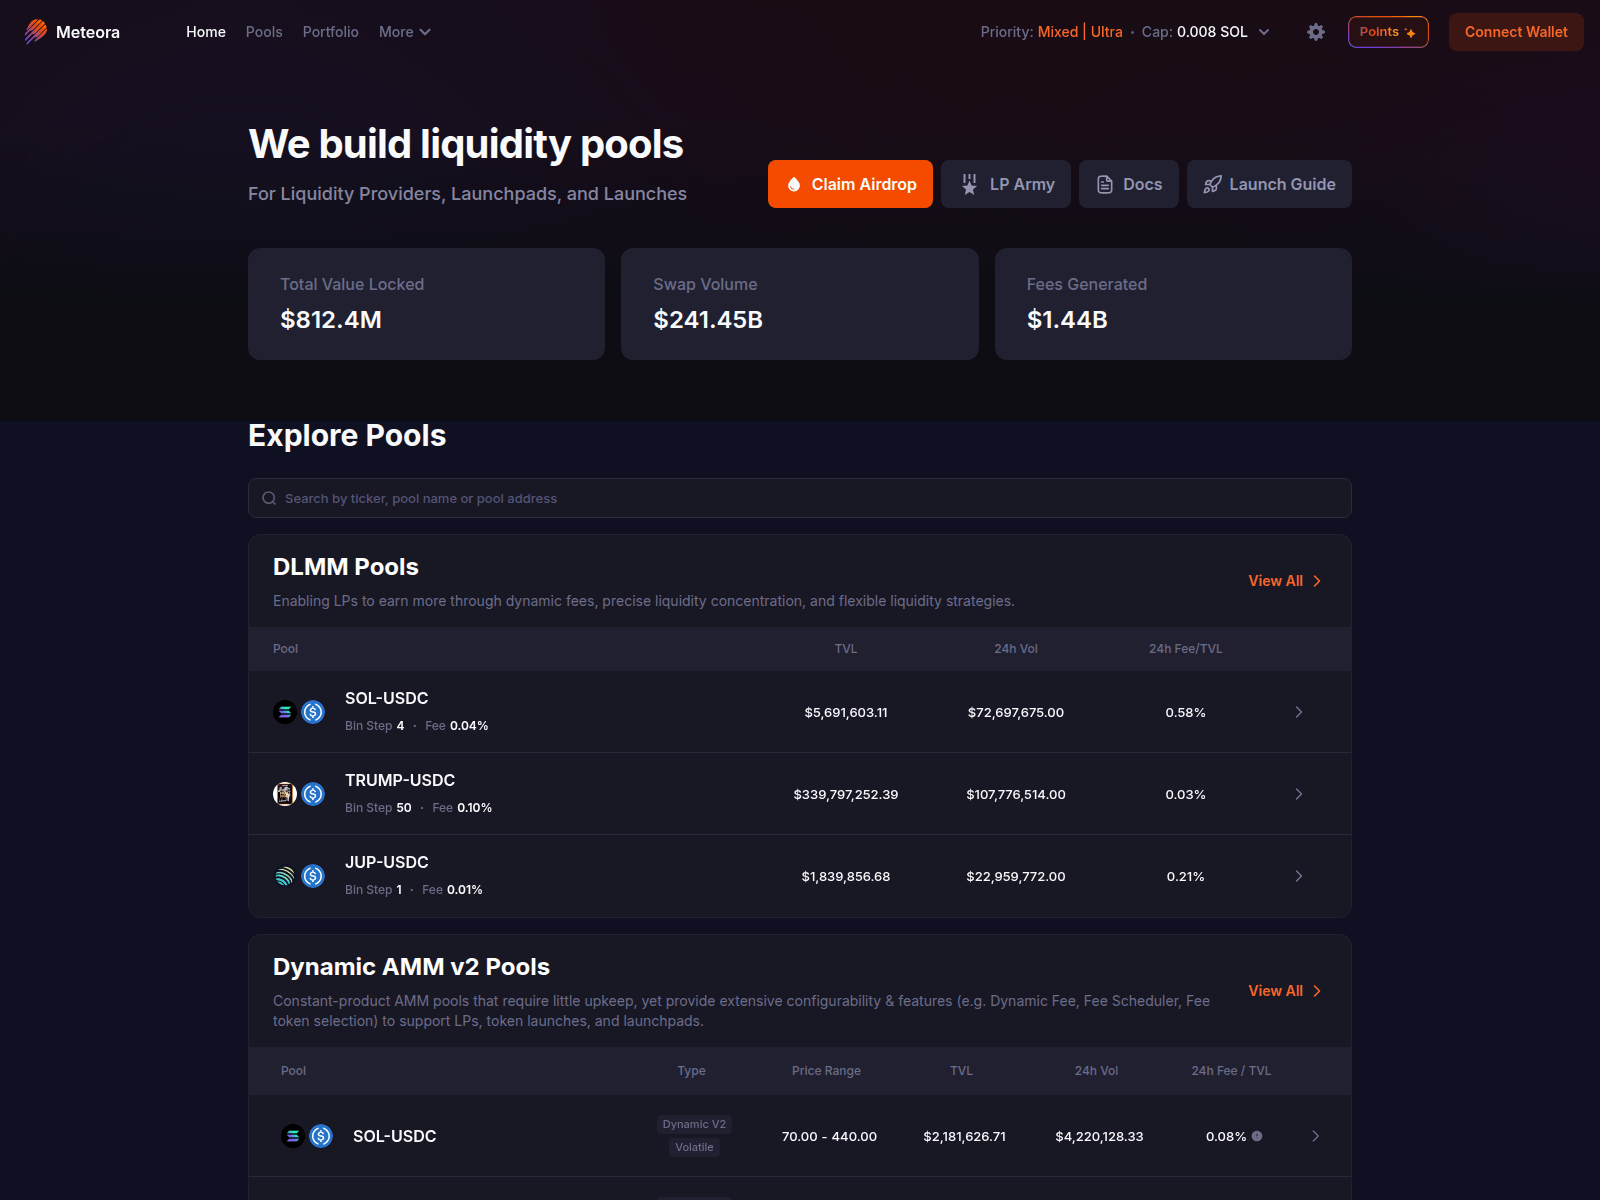Viewport: 1600px width, 1200px height.
Task: Click the info icon beside 0.08%
Action: click(1257, 1136)
